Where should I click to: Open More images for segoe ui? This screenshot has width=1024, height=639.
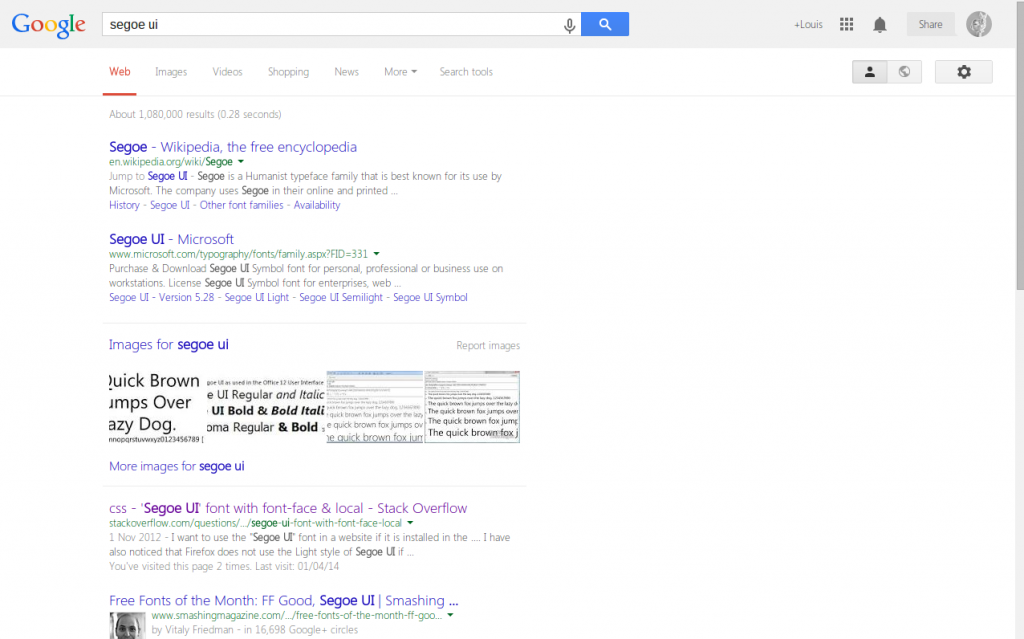point(176,466)
